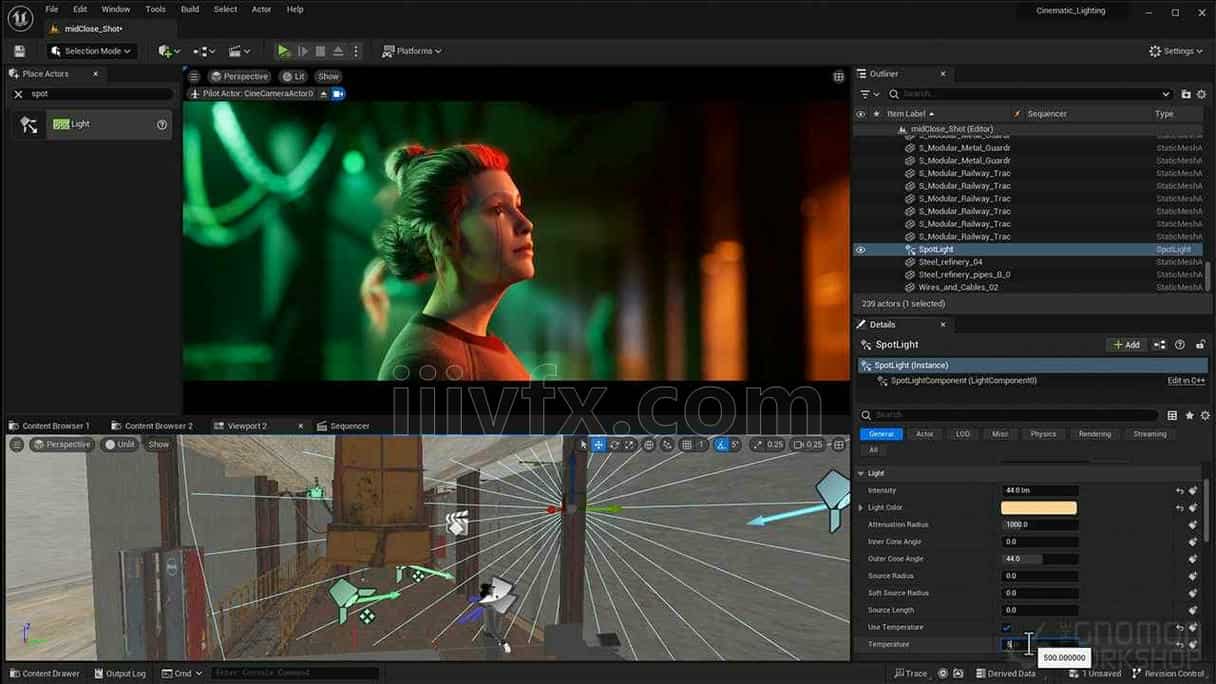Click the Stop simulation button

pos(320,51)
